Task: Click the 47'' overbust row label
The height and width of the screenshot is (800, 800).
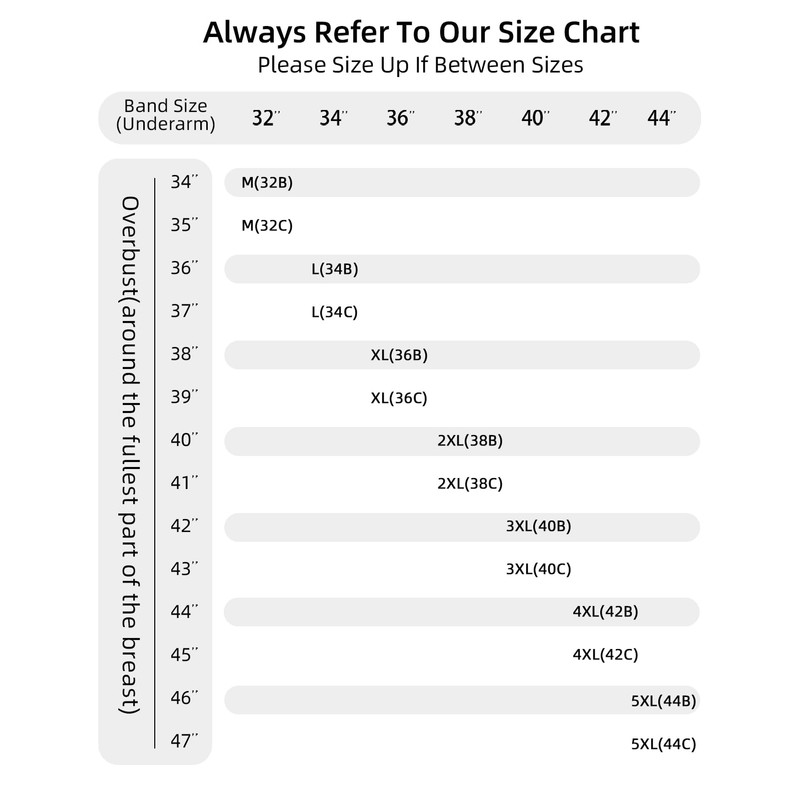Action: (184, 740)
